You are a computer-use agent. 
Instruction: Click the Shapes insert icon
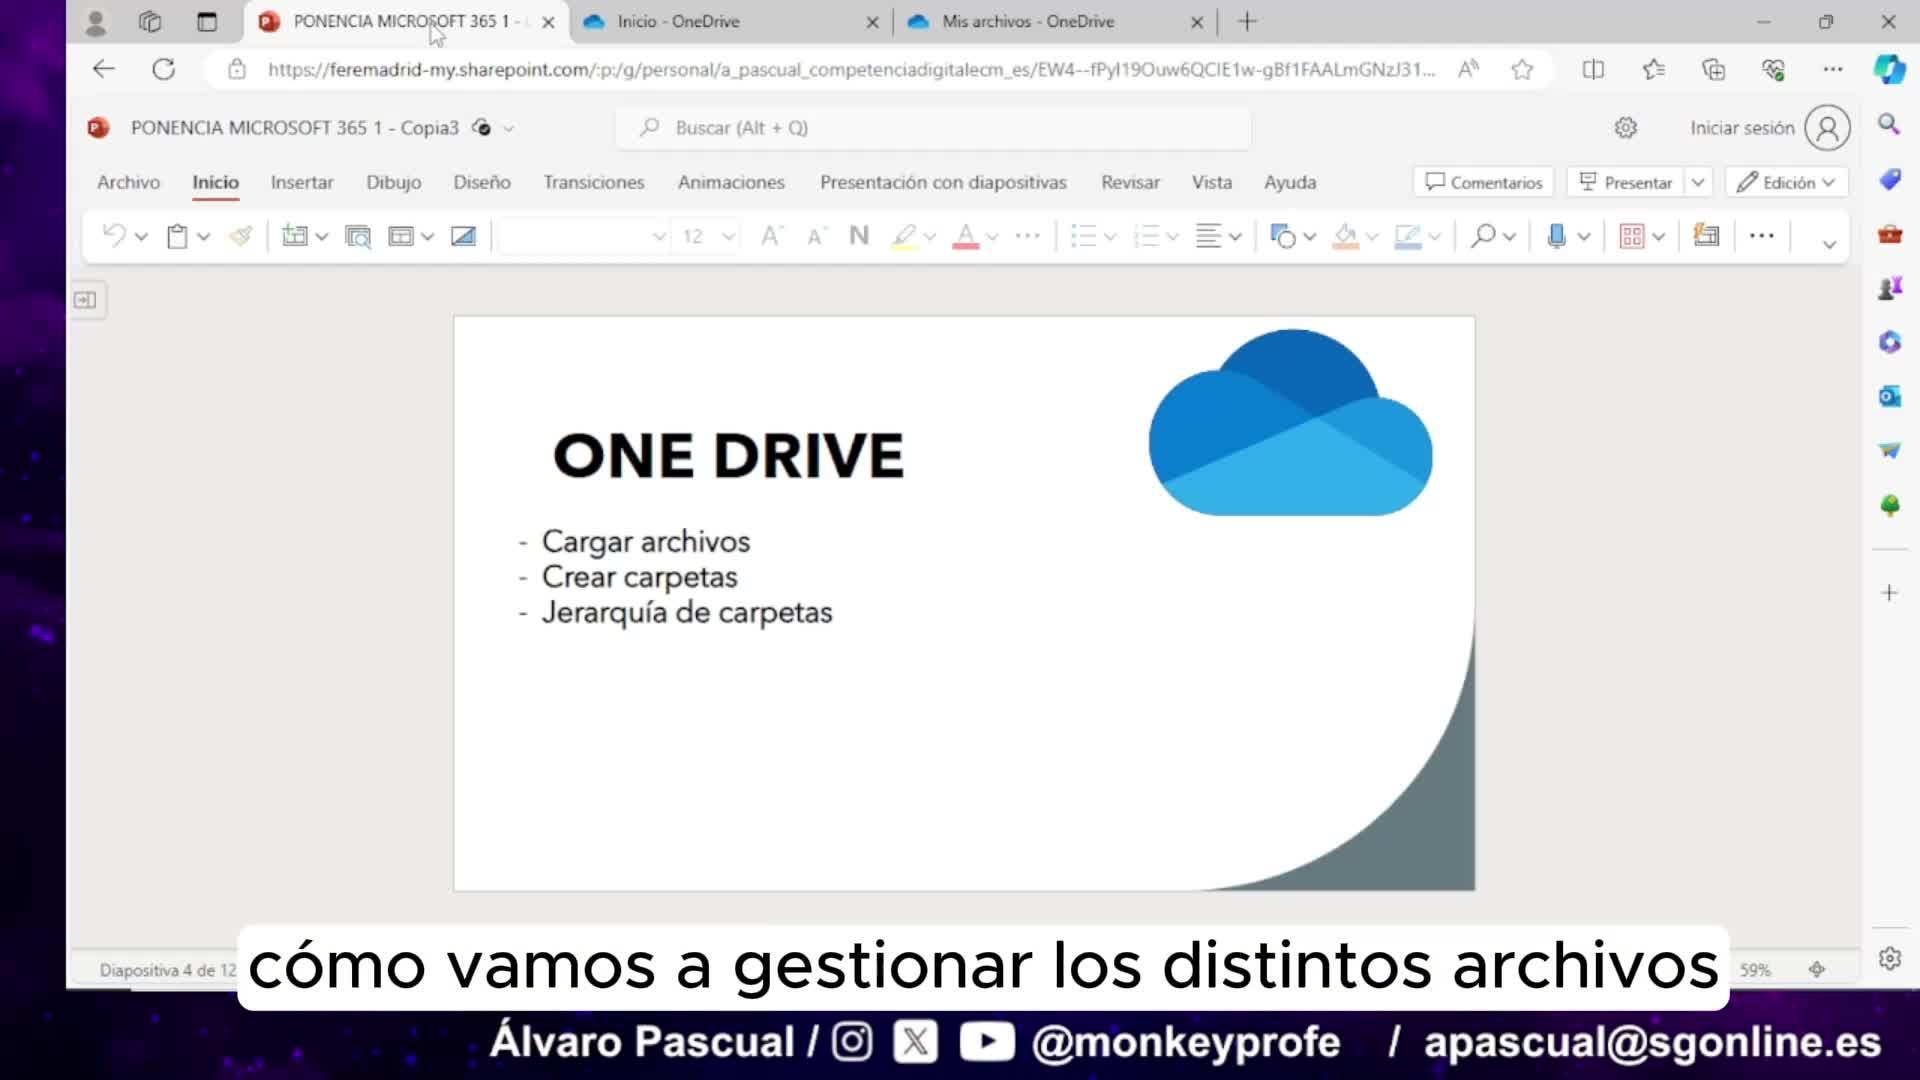(1282, 236)
